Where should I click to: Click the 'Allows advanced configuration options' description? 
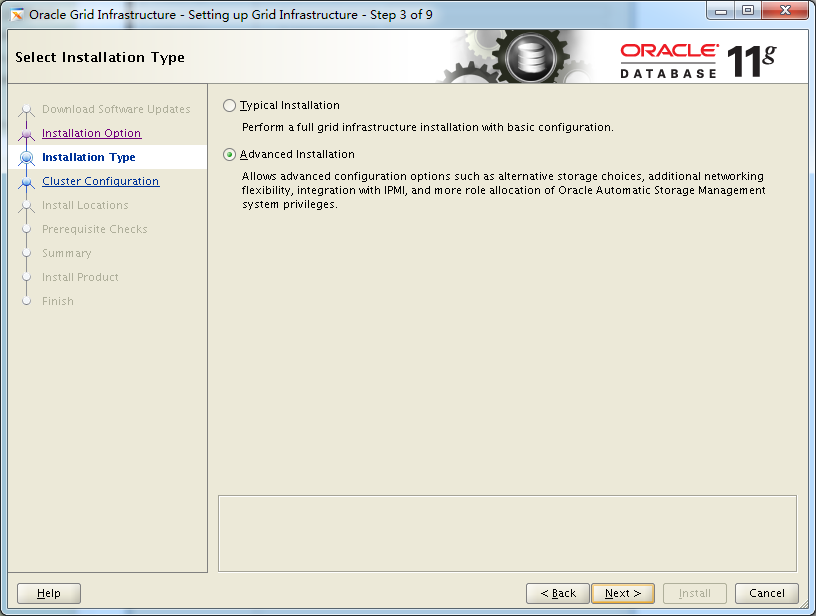(x=503, y=190)
